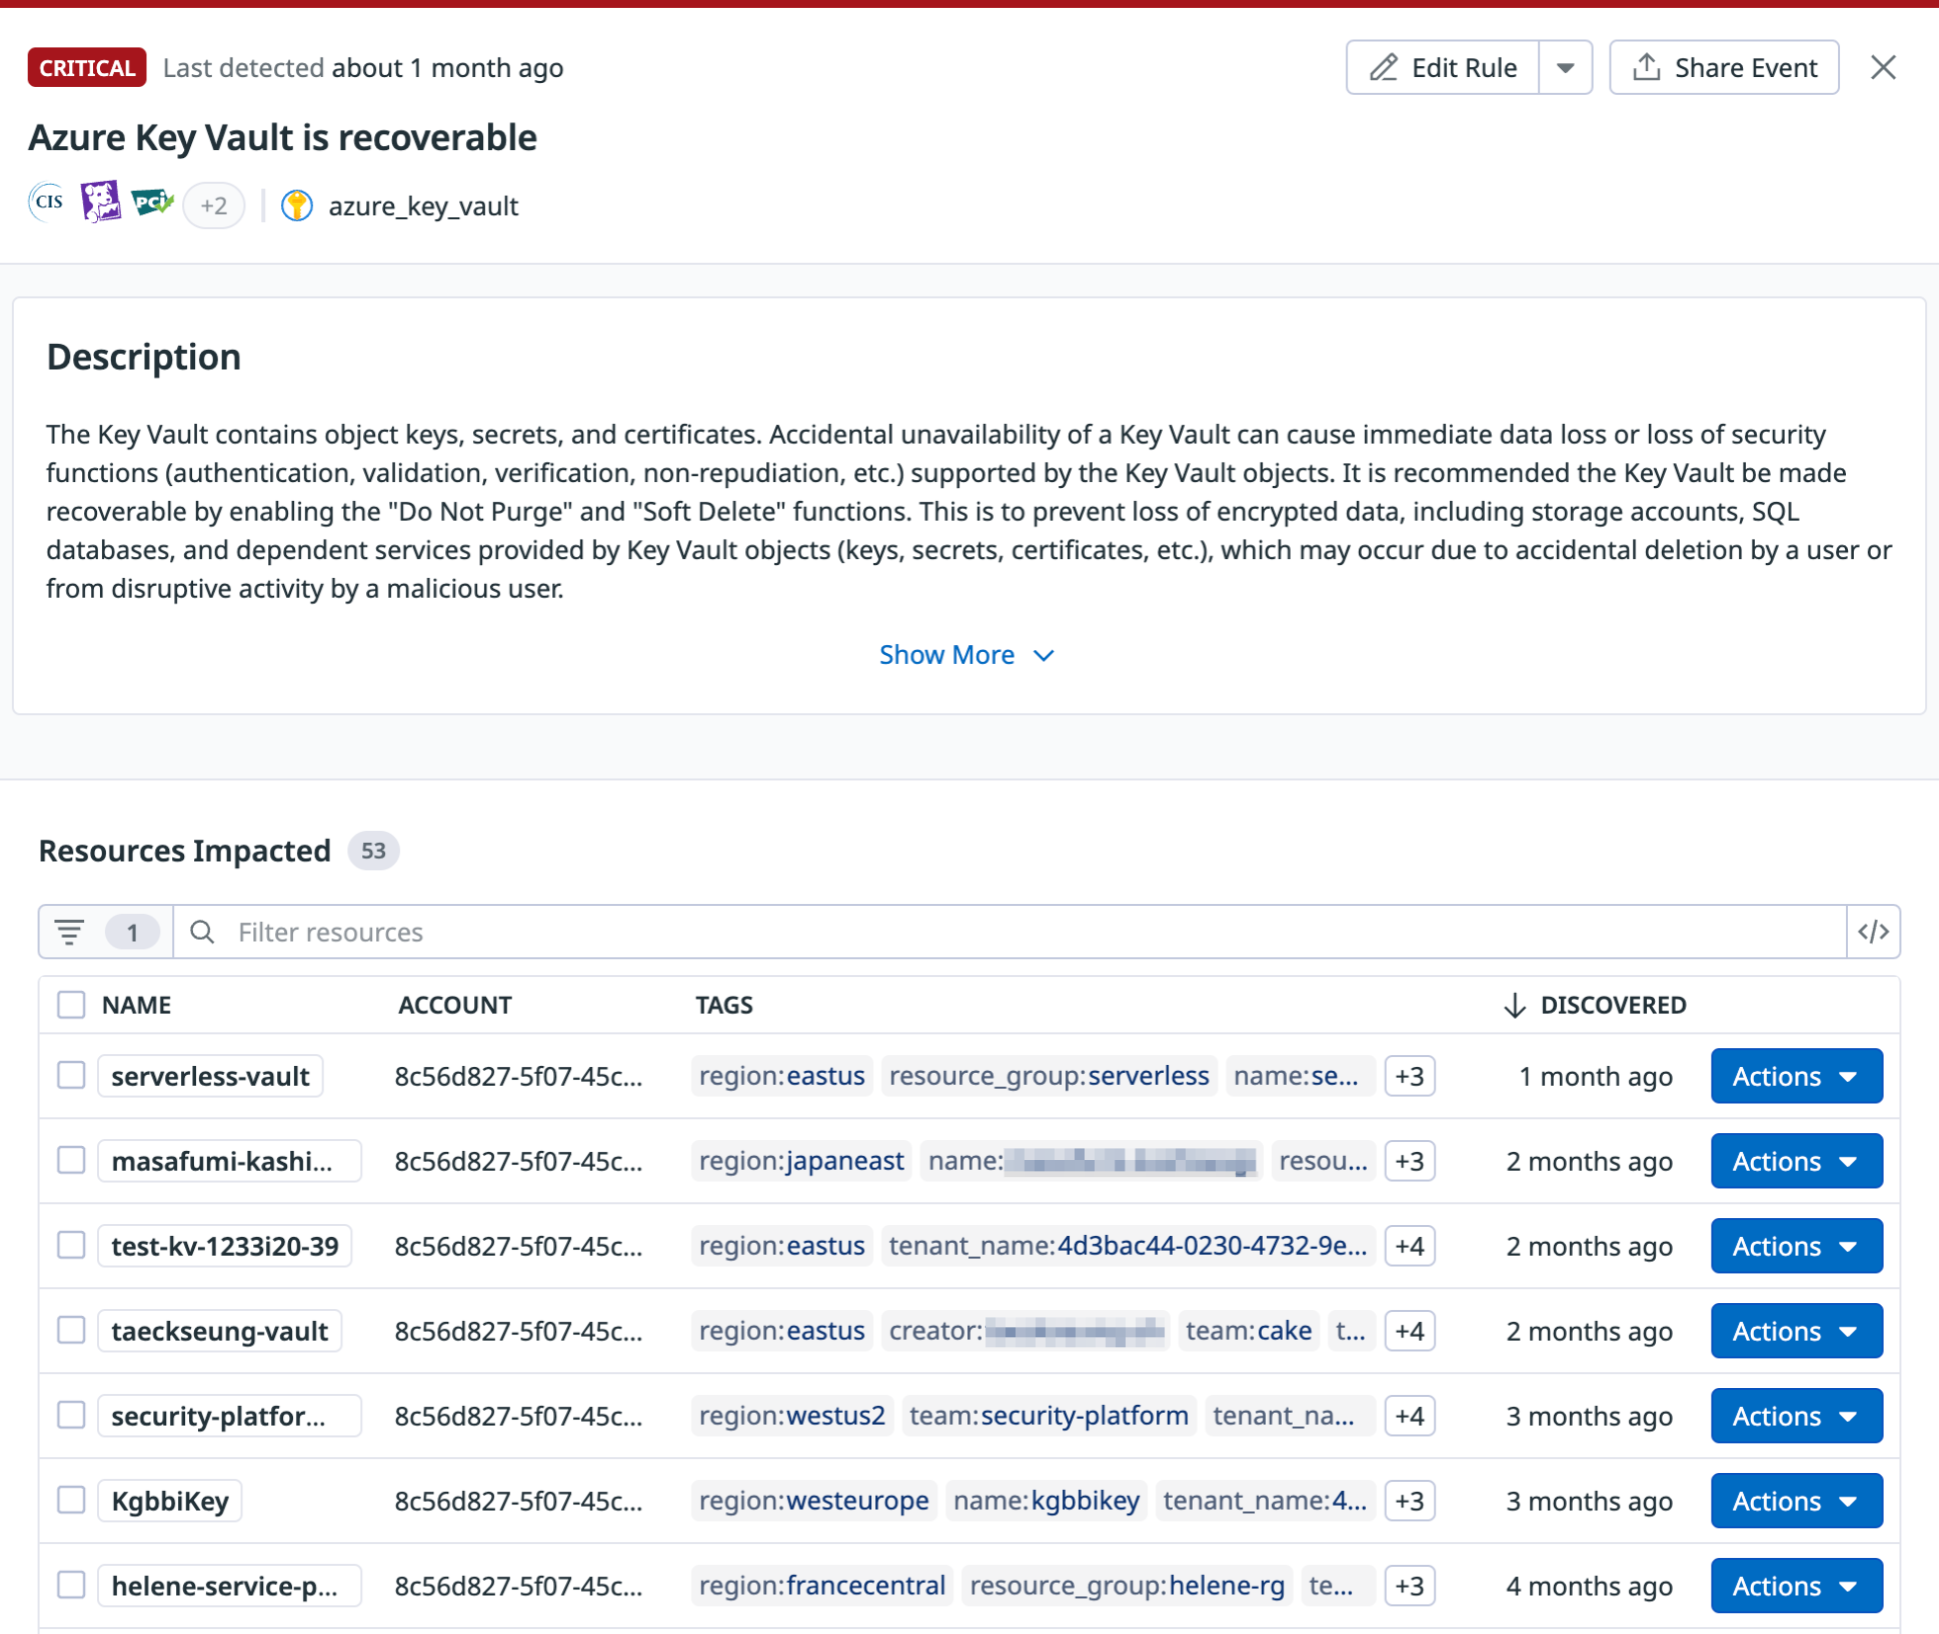Open the masafumi-kashi resource name
This screenshot has width=1939, height=1634.
pyautogui.click(x=229, y=1161)
